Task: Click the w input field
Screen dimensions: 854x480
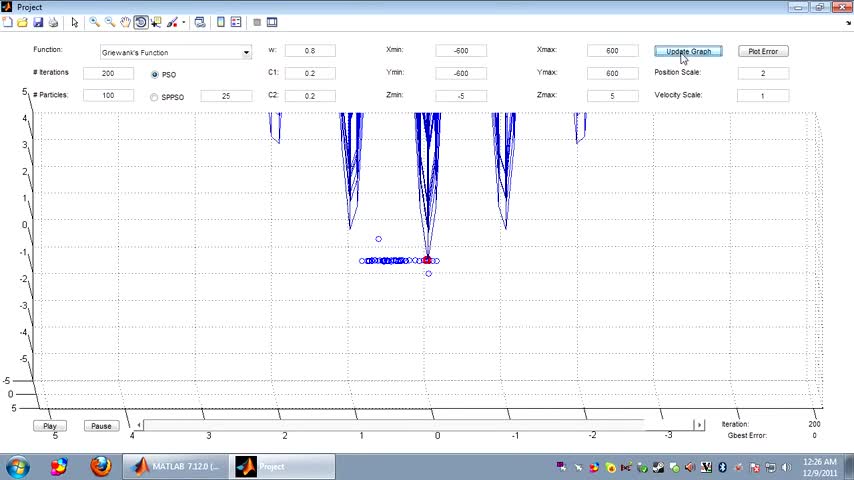Action: [x=310, y=51]
